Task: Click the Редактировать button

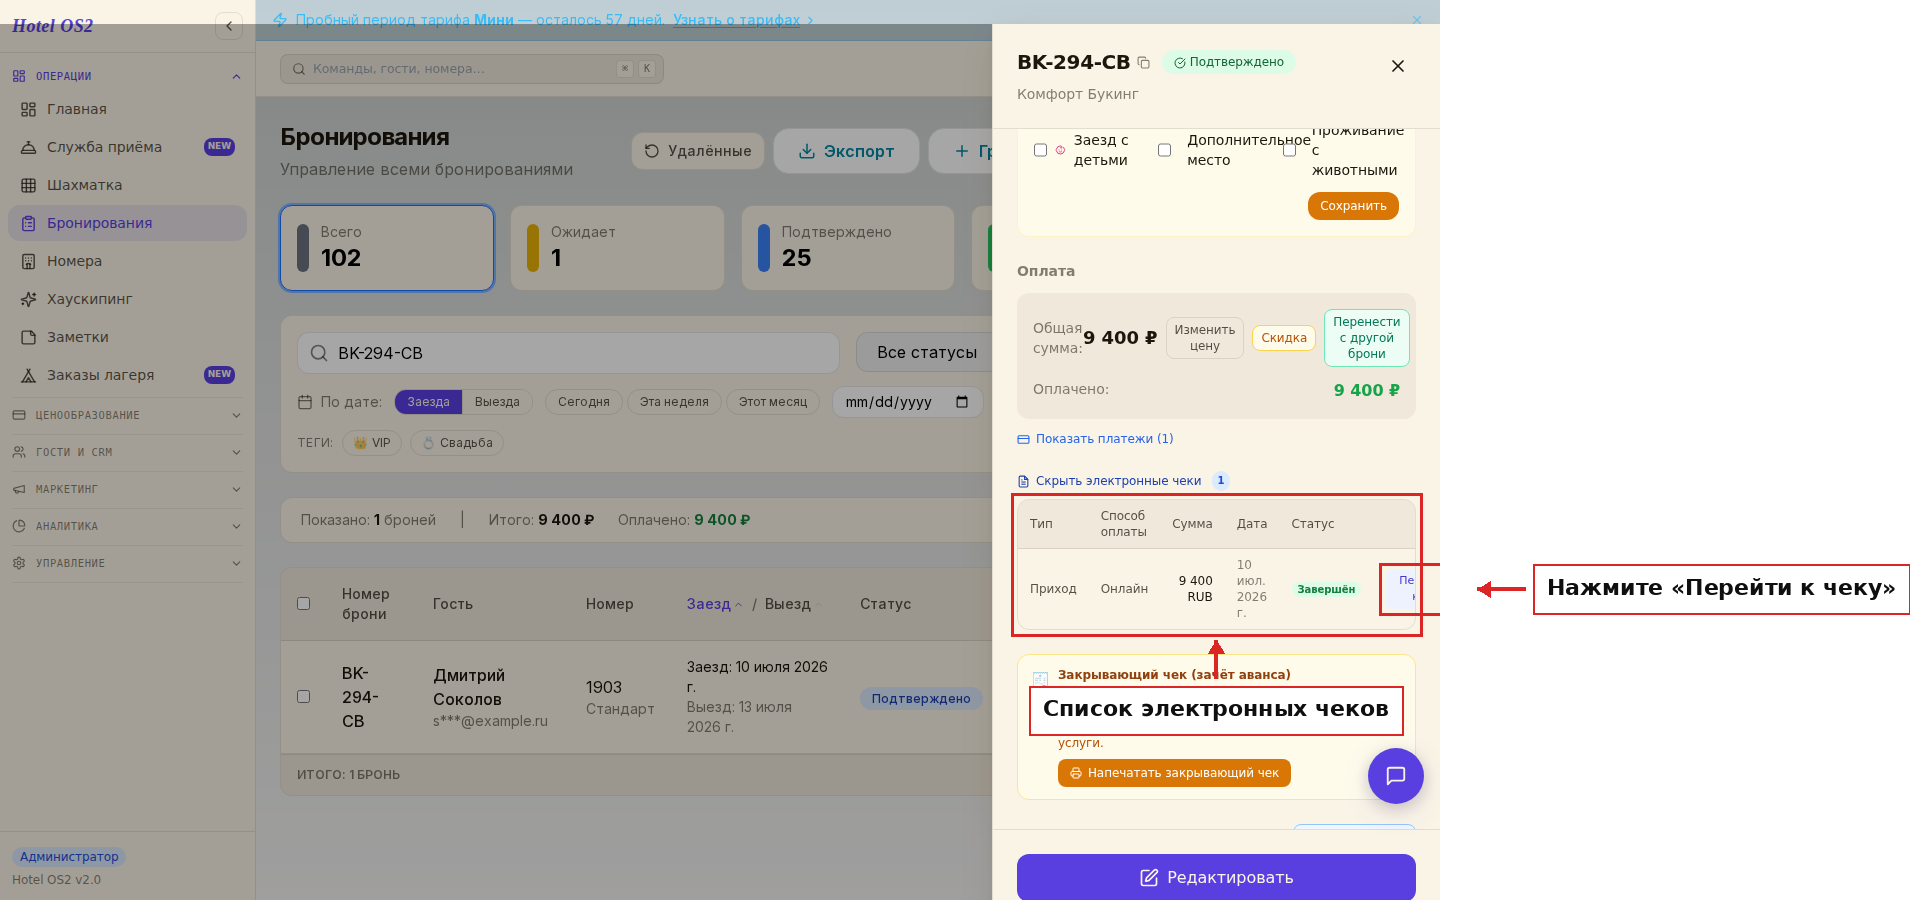Action: (x=1216, y=877)
